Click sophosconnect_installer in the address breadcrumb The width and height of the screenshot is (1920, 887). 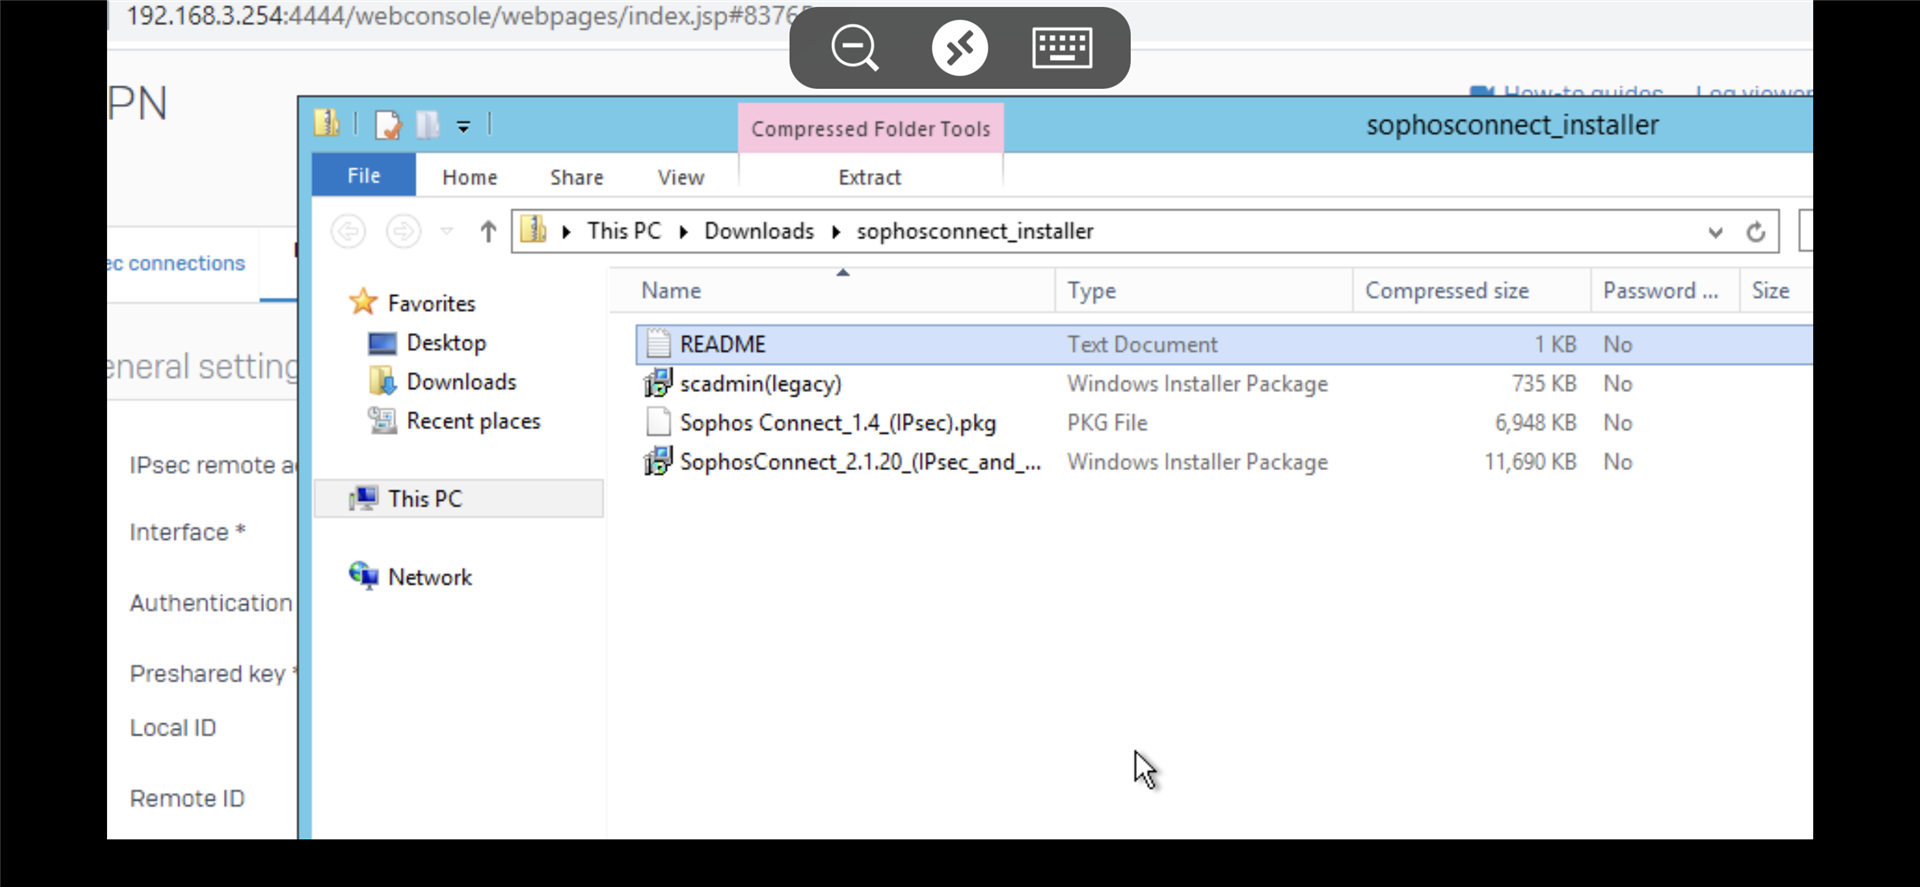pos(975,231)
